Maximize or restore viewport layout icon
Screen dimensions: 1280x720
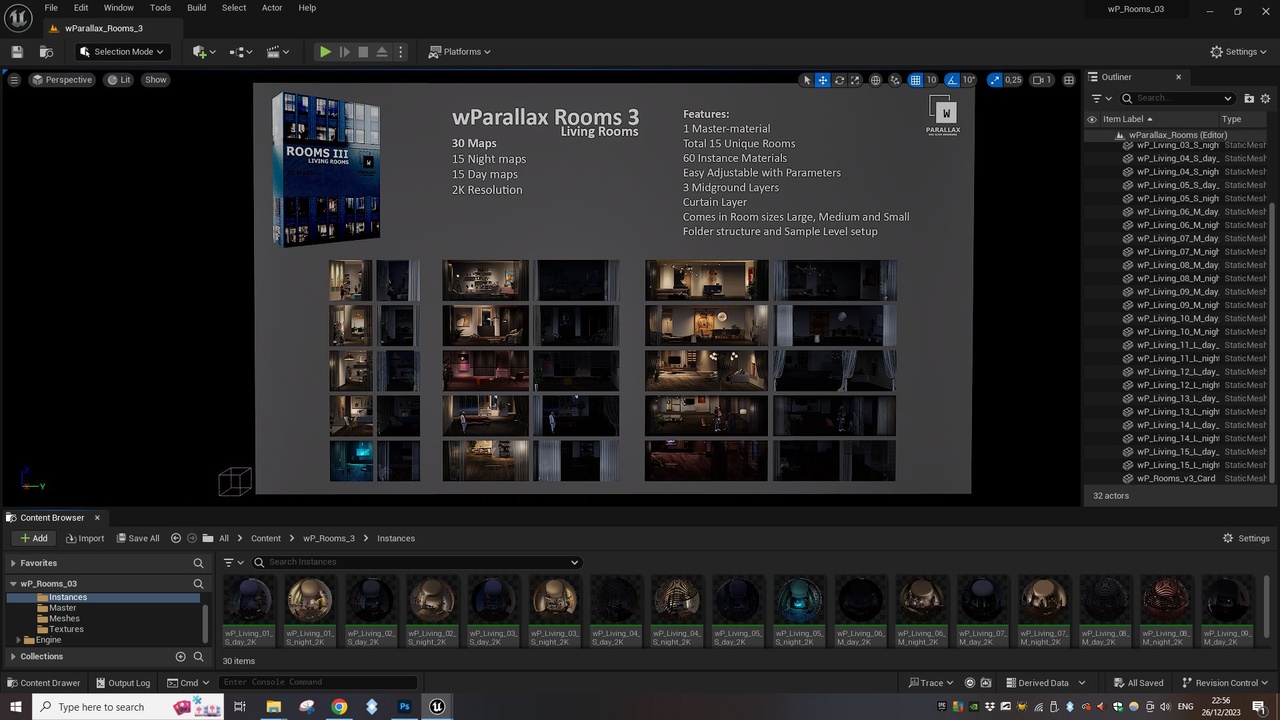tap(1069, 80)
